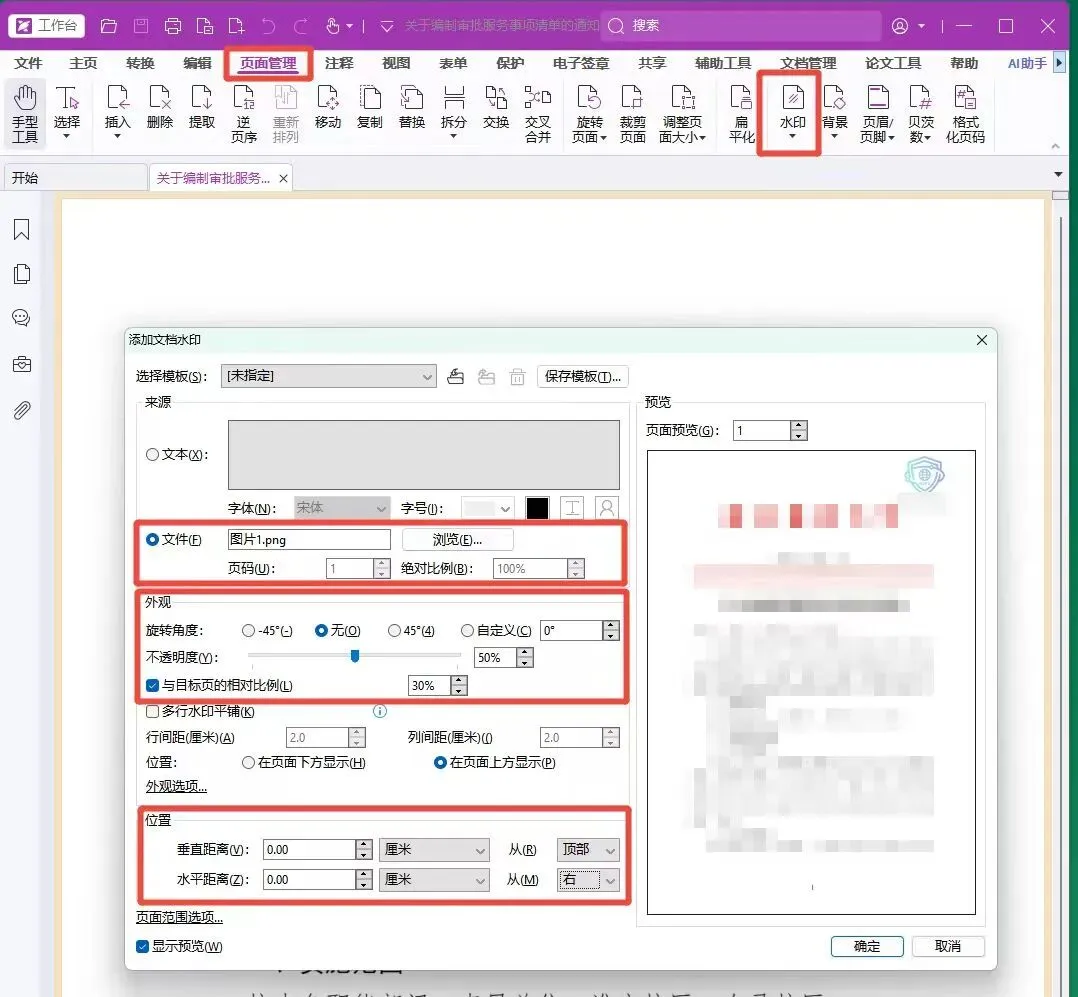Select the Hand tool (手型工具)
Image resolution: width=1078 pixels, height=997 pixels.
tap(25, 113)
